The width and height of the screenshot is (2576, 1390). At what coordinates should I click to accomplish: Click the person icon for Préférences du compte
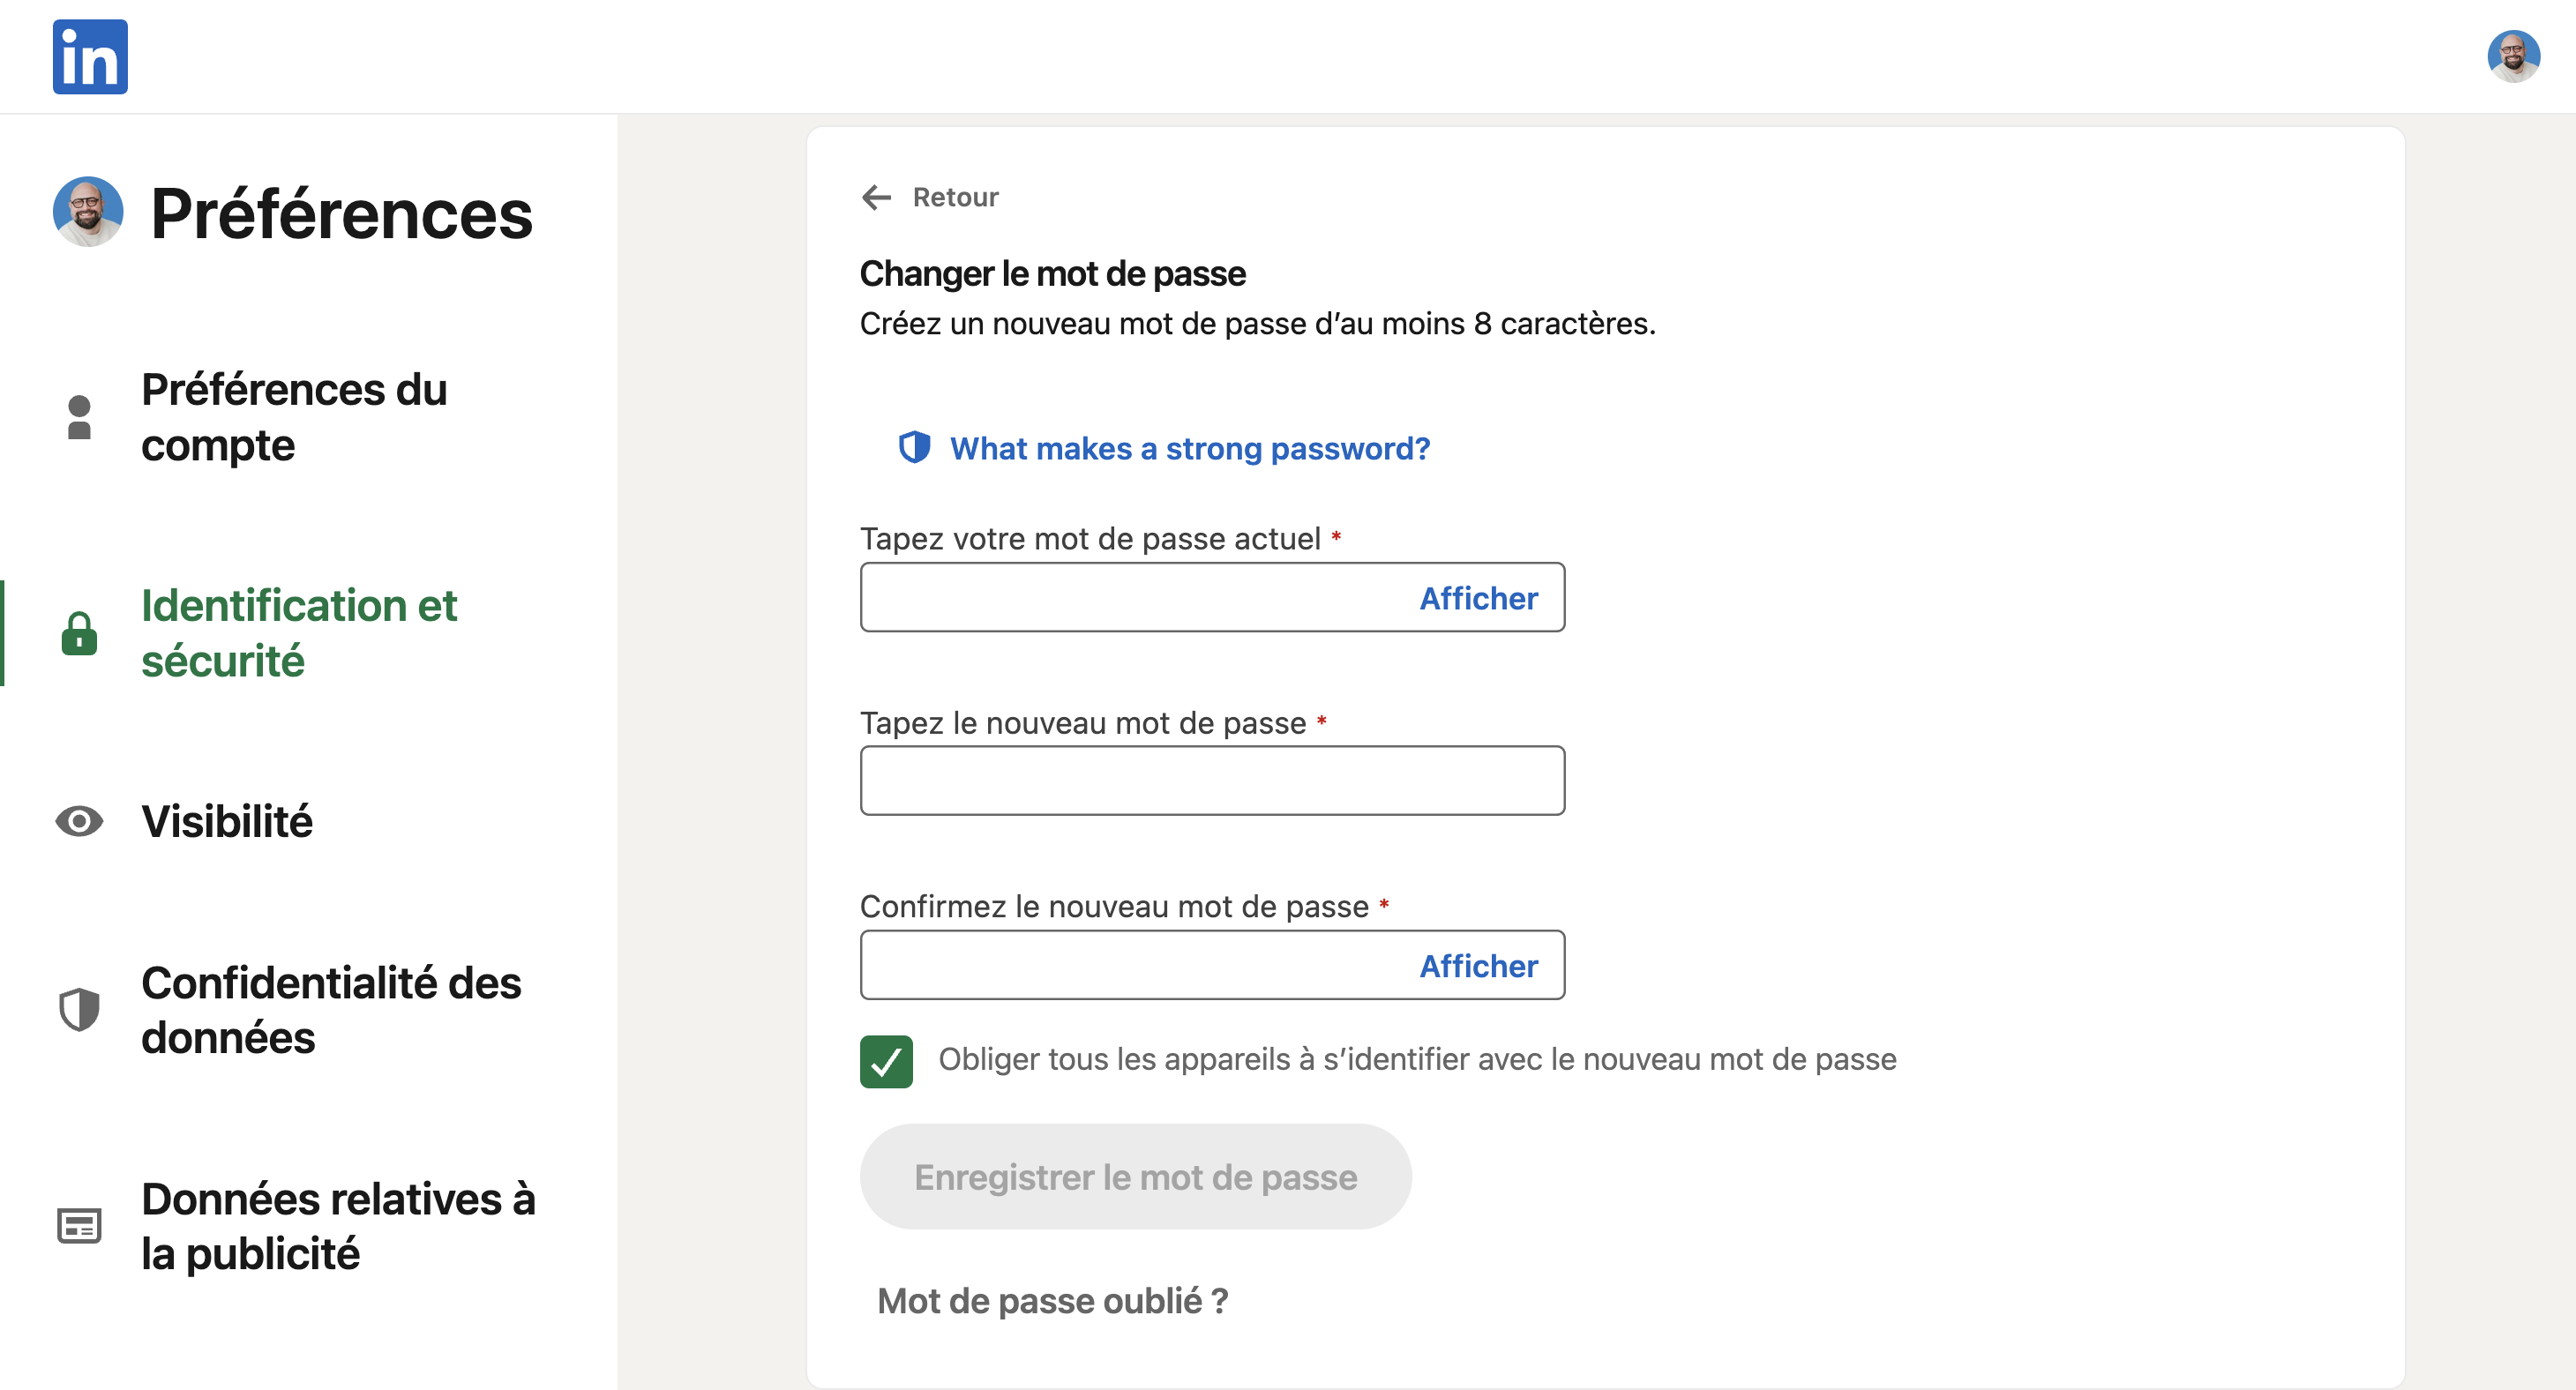click(79, 417)
